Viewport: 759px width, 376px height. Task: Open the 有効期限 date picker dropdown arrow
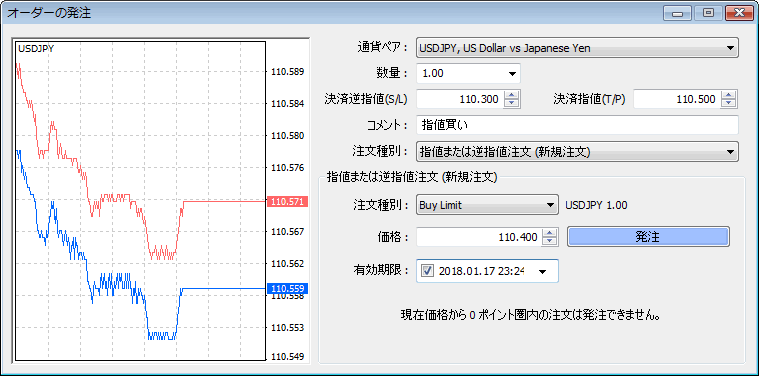pyautogui.click(x=543, y=271)
